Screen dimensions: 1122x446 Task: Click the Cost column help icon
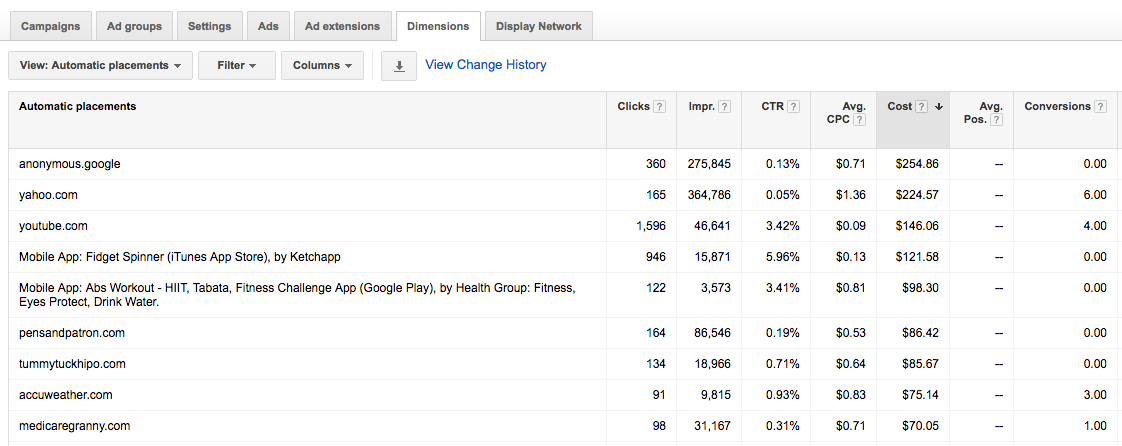click(x=921, y=107)
